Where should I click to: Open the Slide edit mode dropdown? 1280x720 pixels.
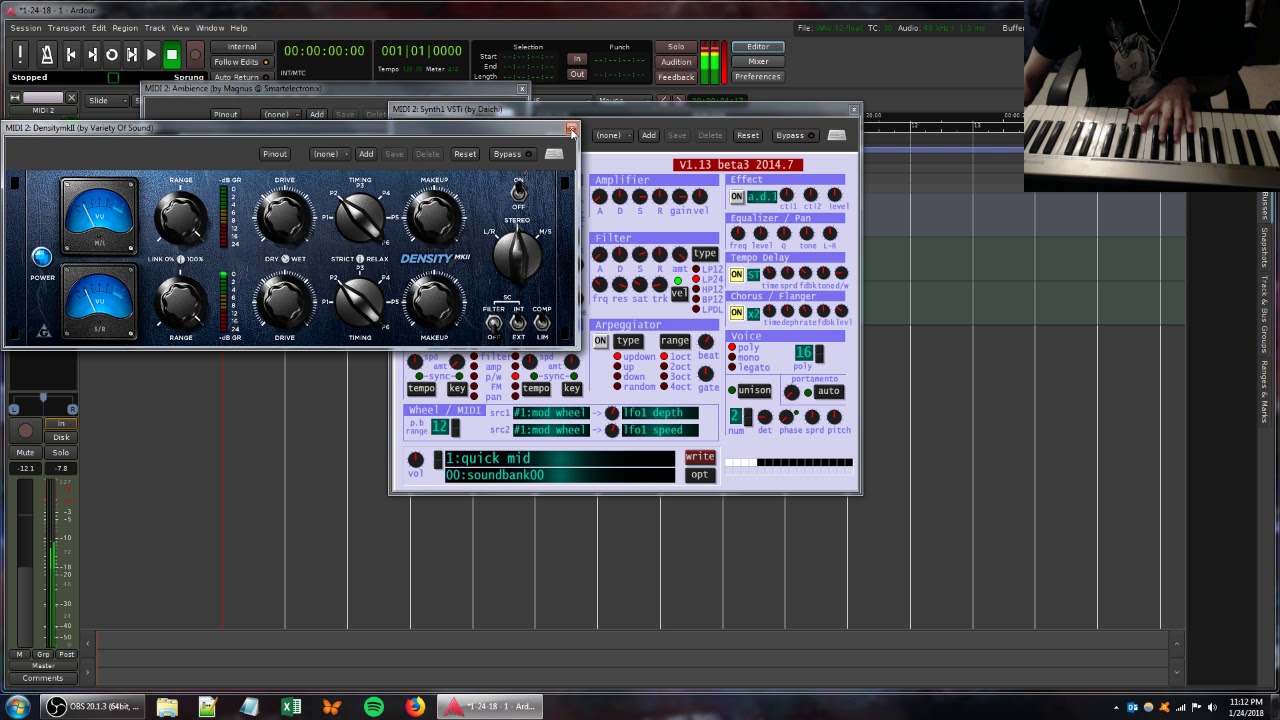tap(107, 100)
